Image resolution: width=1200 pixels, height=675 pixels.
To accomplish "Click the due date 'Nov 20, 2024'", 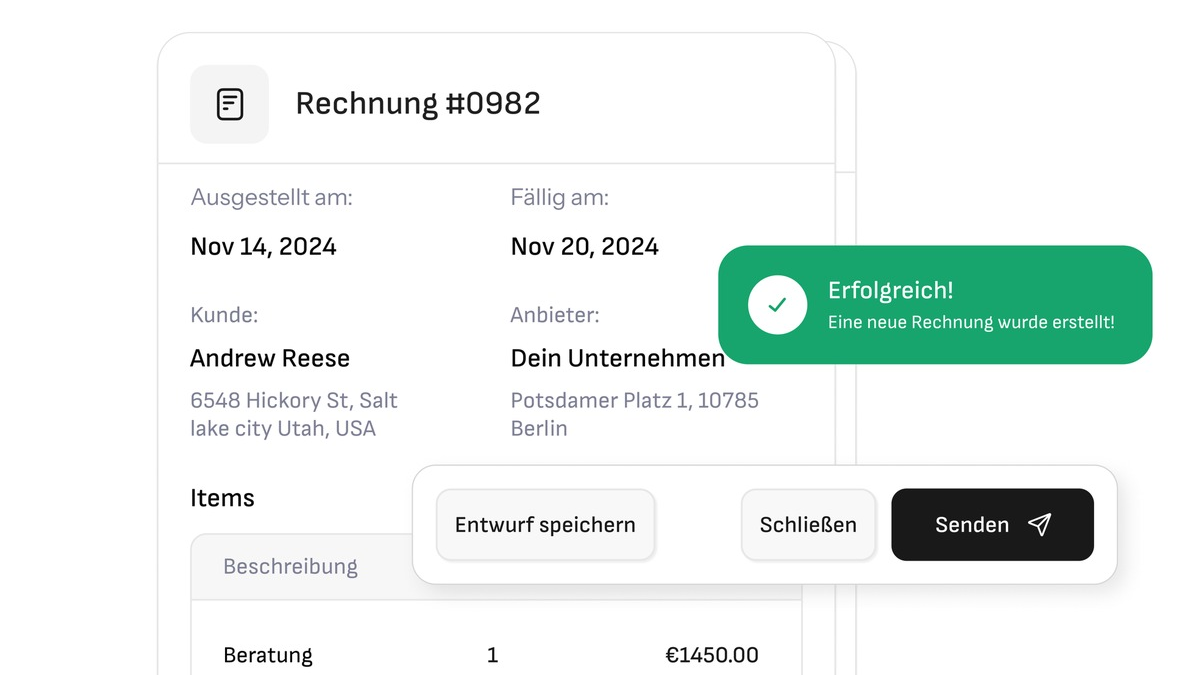I will coord(584,246).
